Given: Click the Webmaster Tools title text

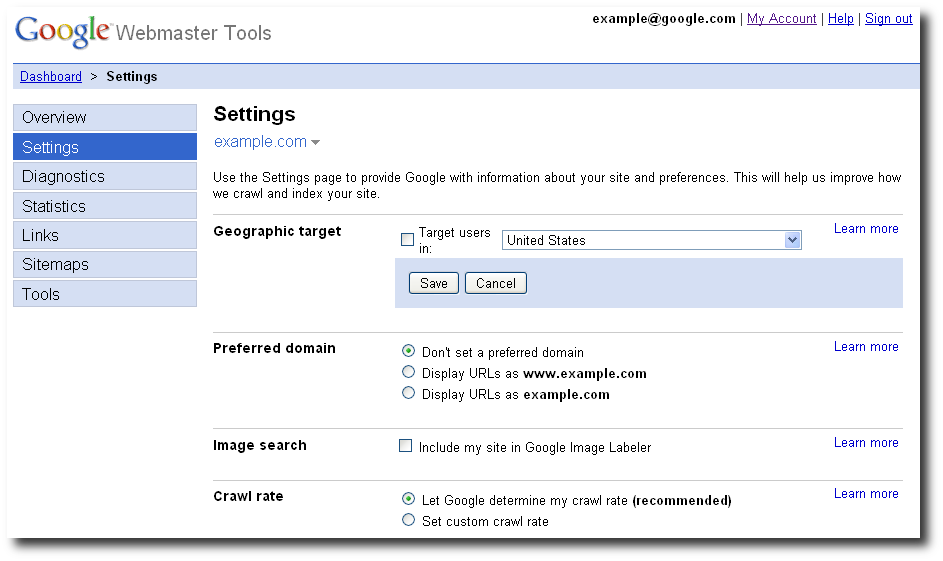Looking at the screenshot, I should [x=193, y=32].
